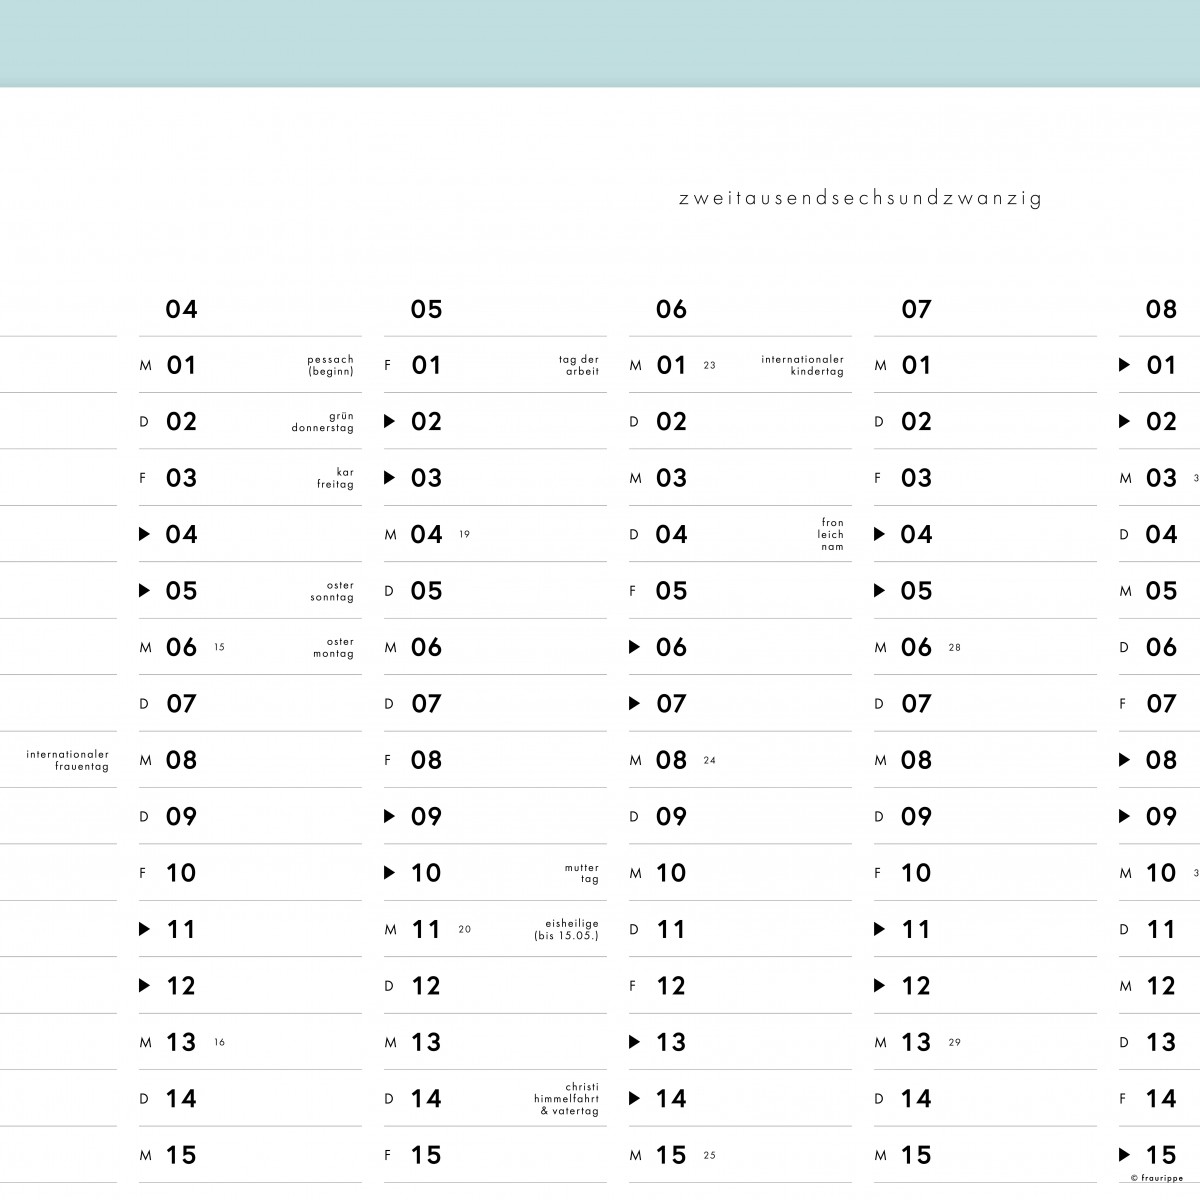Click day number 01 in July column
The height and width of the screenshot is (1200, 1200).
(916, 365)
